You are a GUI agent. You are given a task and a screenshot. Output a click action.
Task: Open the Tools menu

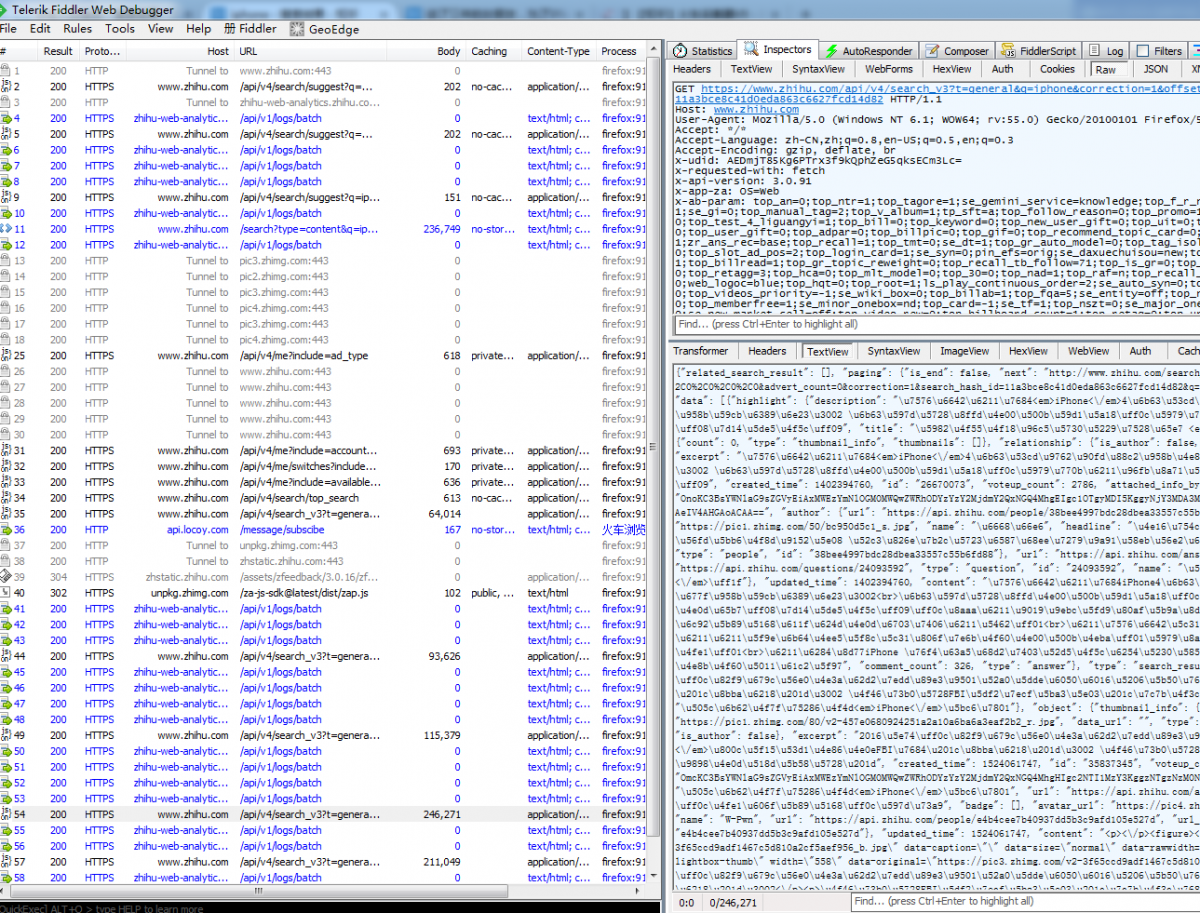coord(120,29)
